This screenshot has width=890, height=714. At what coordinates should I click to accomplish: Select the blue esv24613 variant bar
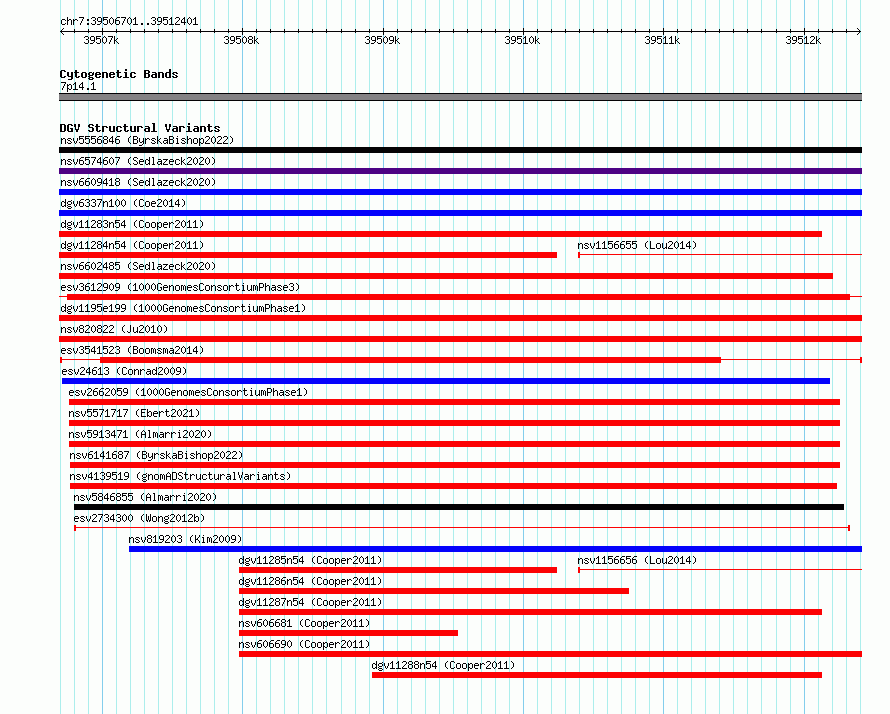click(x=446, y=381)
